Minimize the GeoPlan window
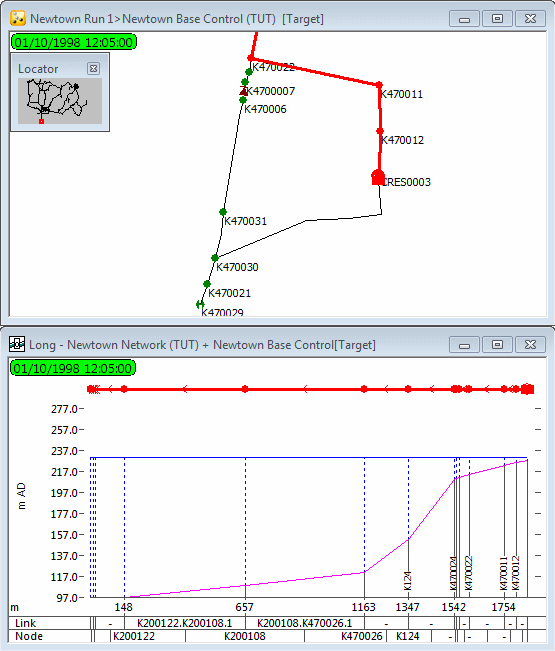555x651 pixels. tap(465, 19)
